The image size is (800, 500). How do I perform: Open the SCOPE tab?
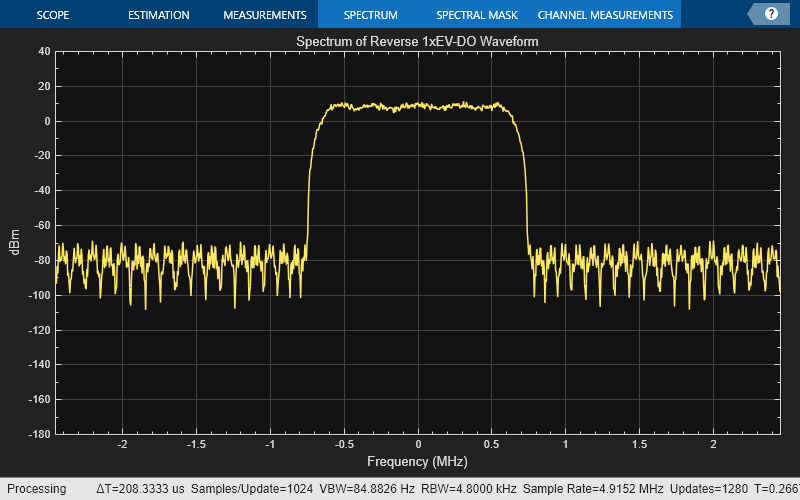coord(53,15)
